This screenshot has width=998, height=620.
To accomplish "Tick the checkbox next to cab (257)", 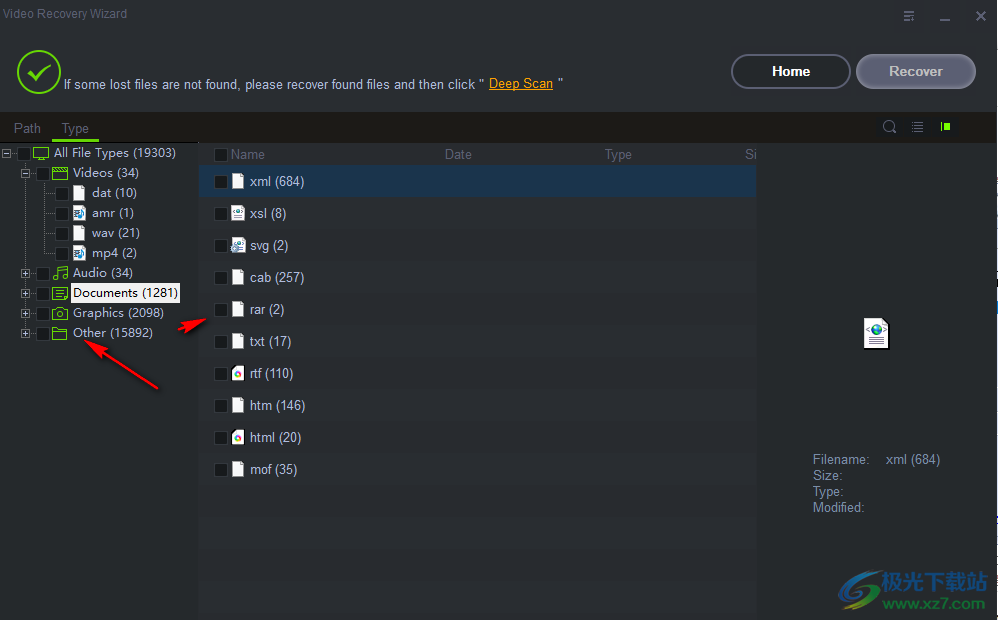I will coord(221,278).
